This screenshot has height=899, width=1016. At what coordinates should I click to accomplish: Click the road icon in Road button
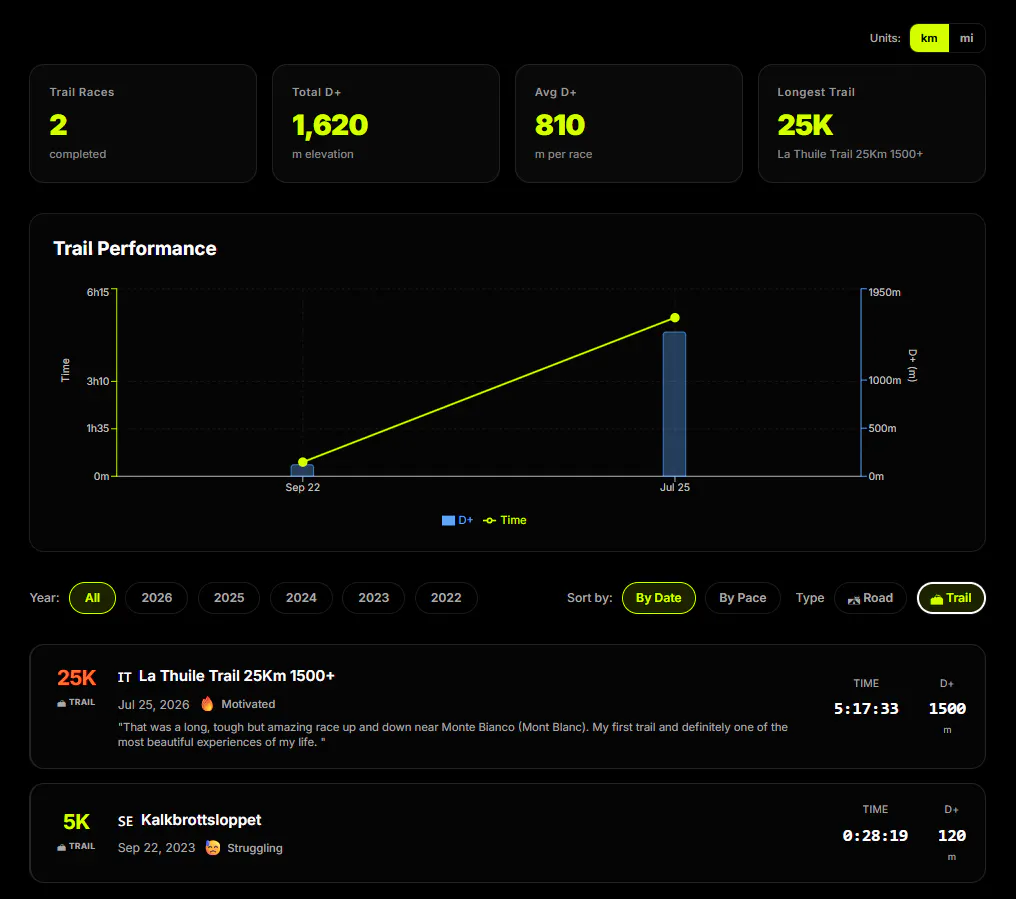click(x=853, y=600)
